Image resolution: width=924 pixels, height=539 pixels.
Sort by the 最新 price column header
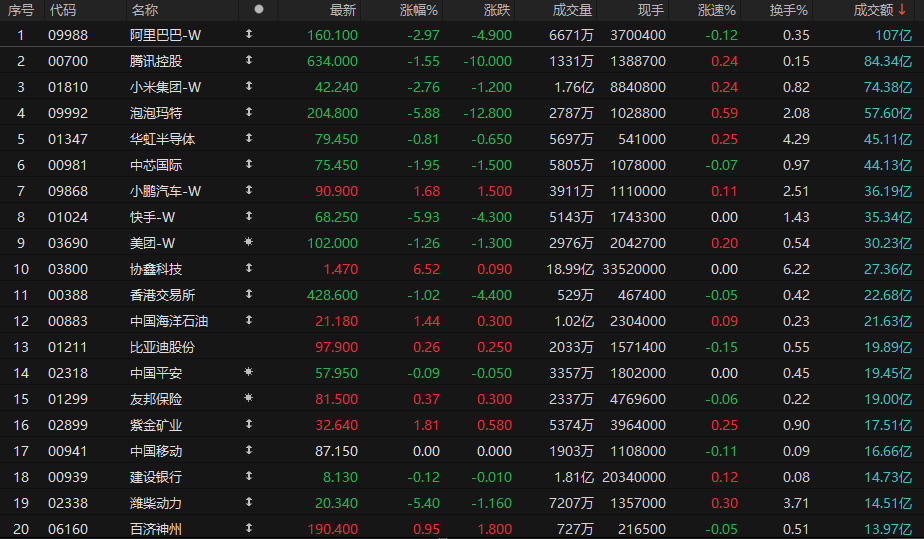coord(343,10)
